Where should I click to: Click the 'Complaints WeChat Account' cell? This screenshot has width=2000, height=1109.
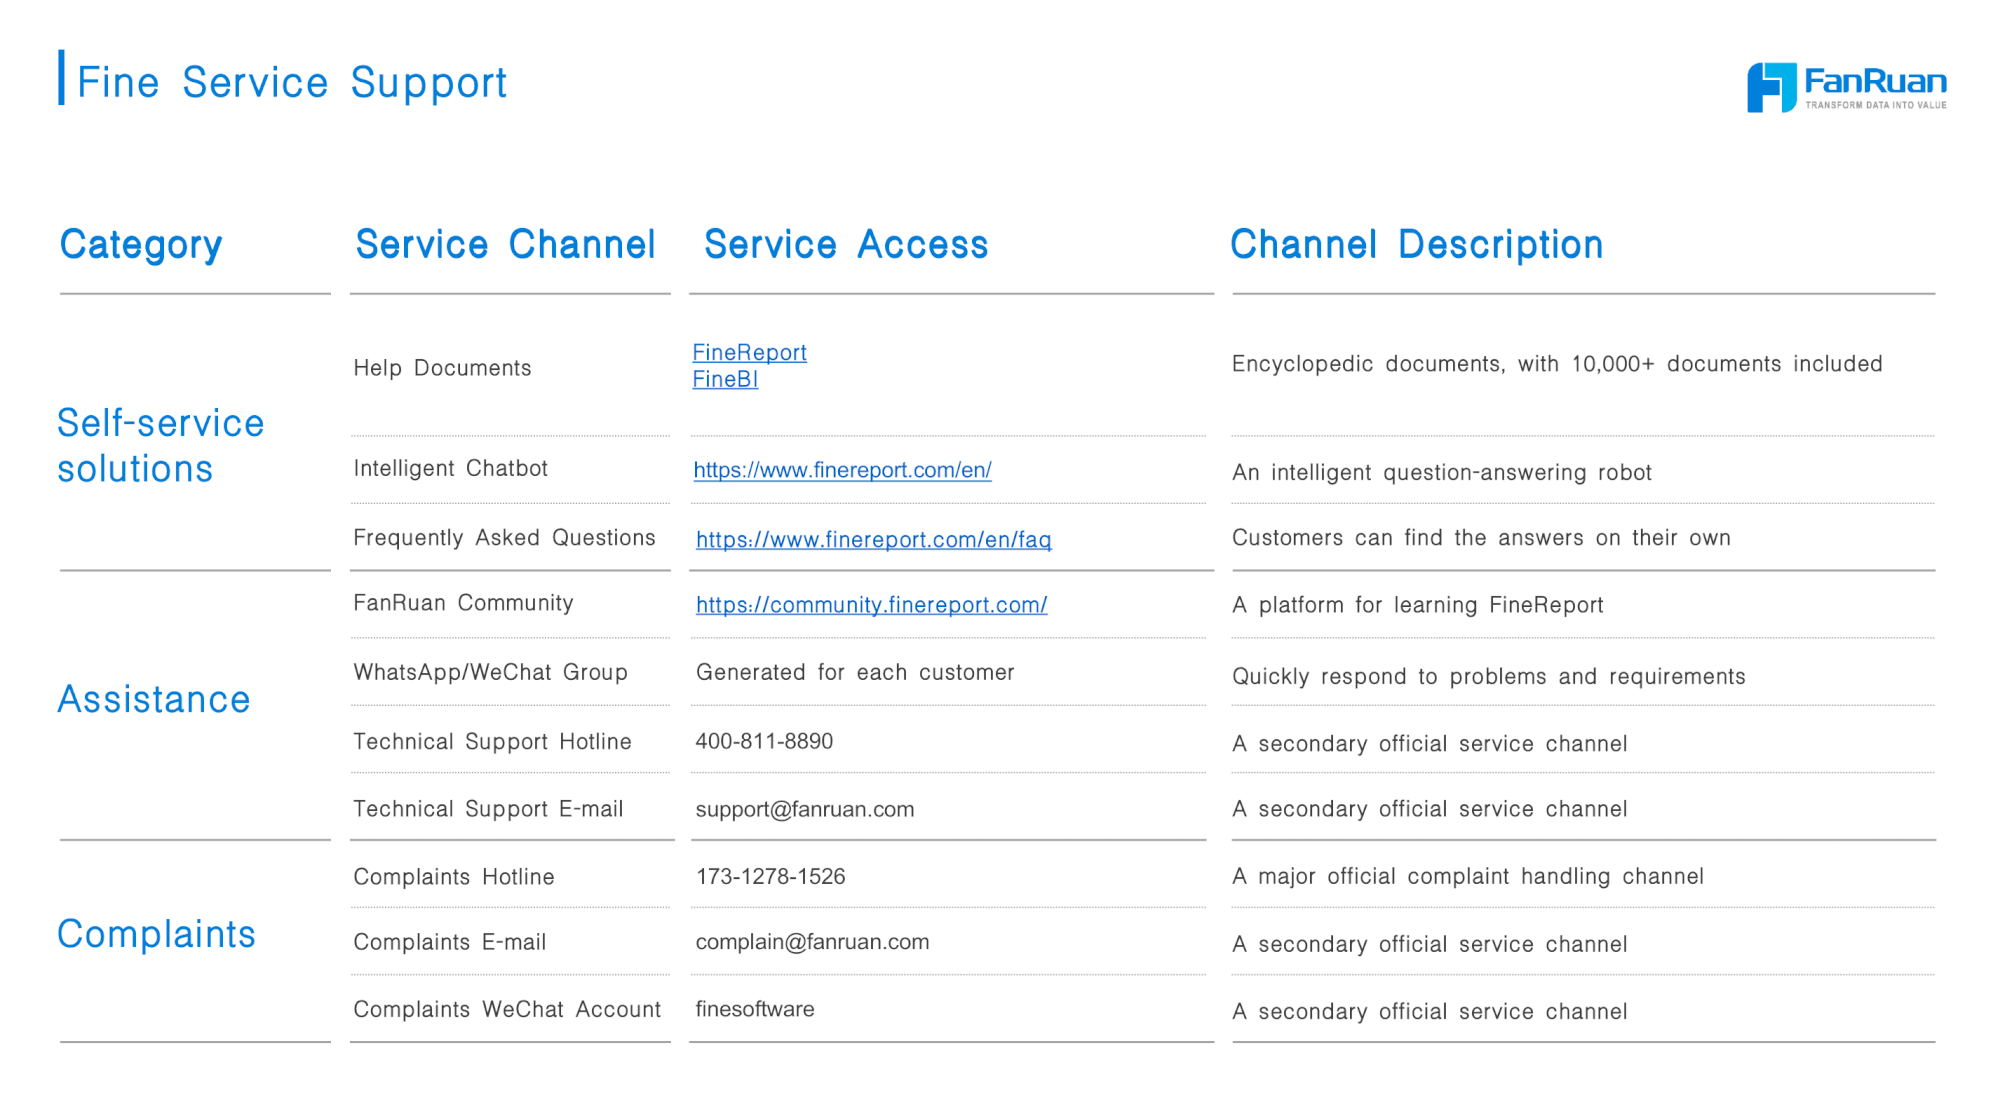point(507,1009)
